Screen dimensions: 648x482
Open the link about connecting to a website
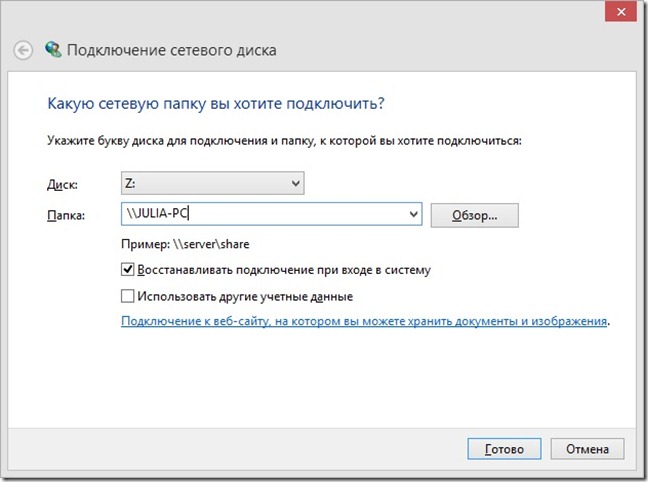(364, 322)
